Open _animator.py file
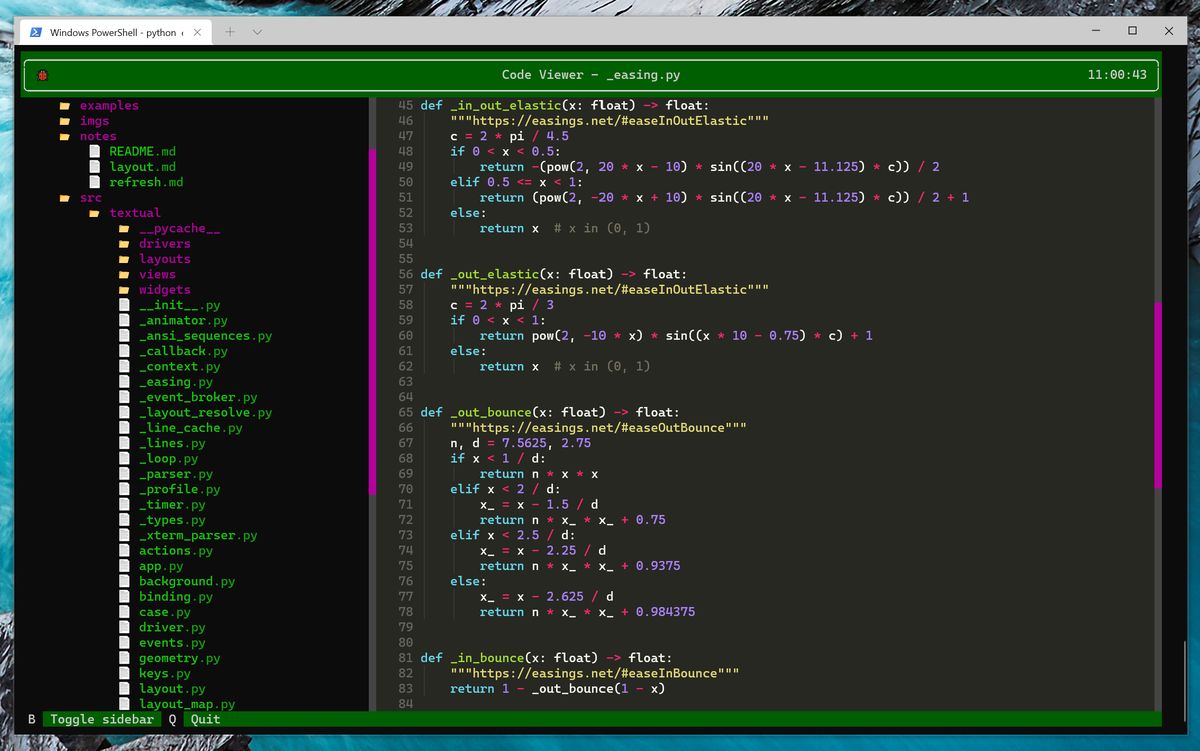1200x751 pixels. [183, 321]
